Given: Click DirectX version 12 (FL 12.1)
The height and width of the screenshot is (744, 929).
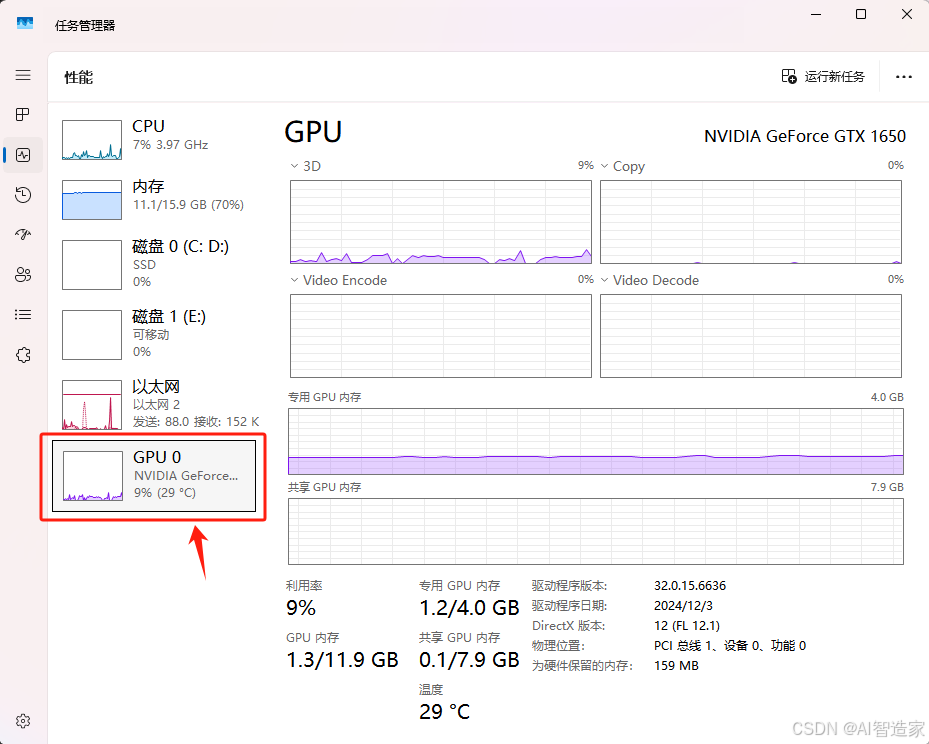Looking at the screenshot, I should coord(687,626).
